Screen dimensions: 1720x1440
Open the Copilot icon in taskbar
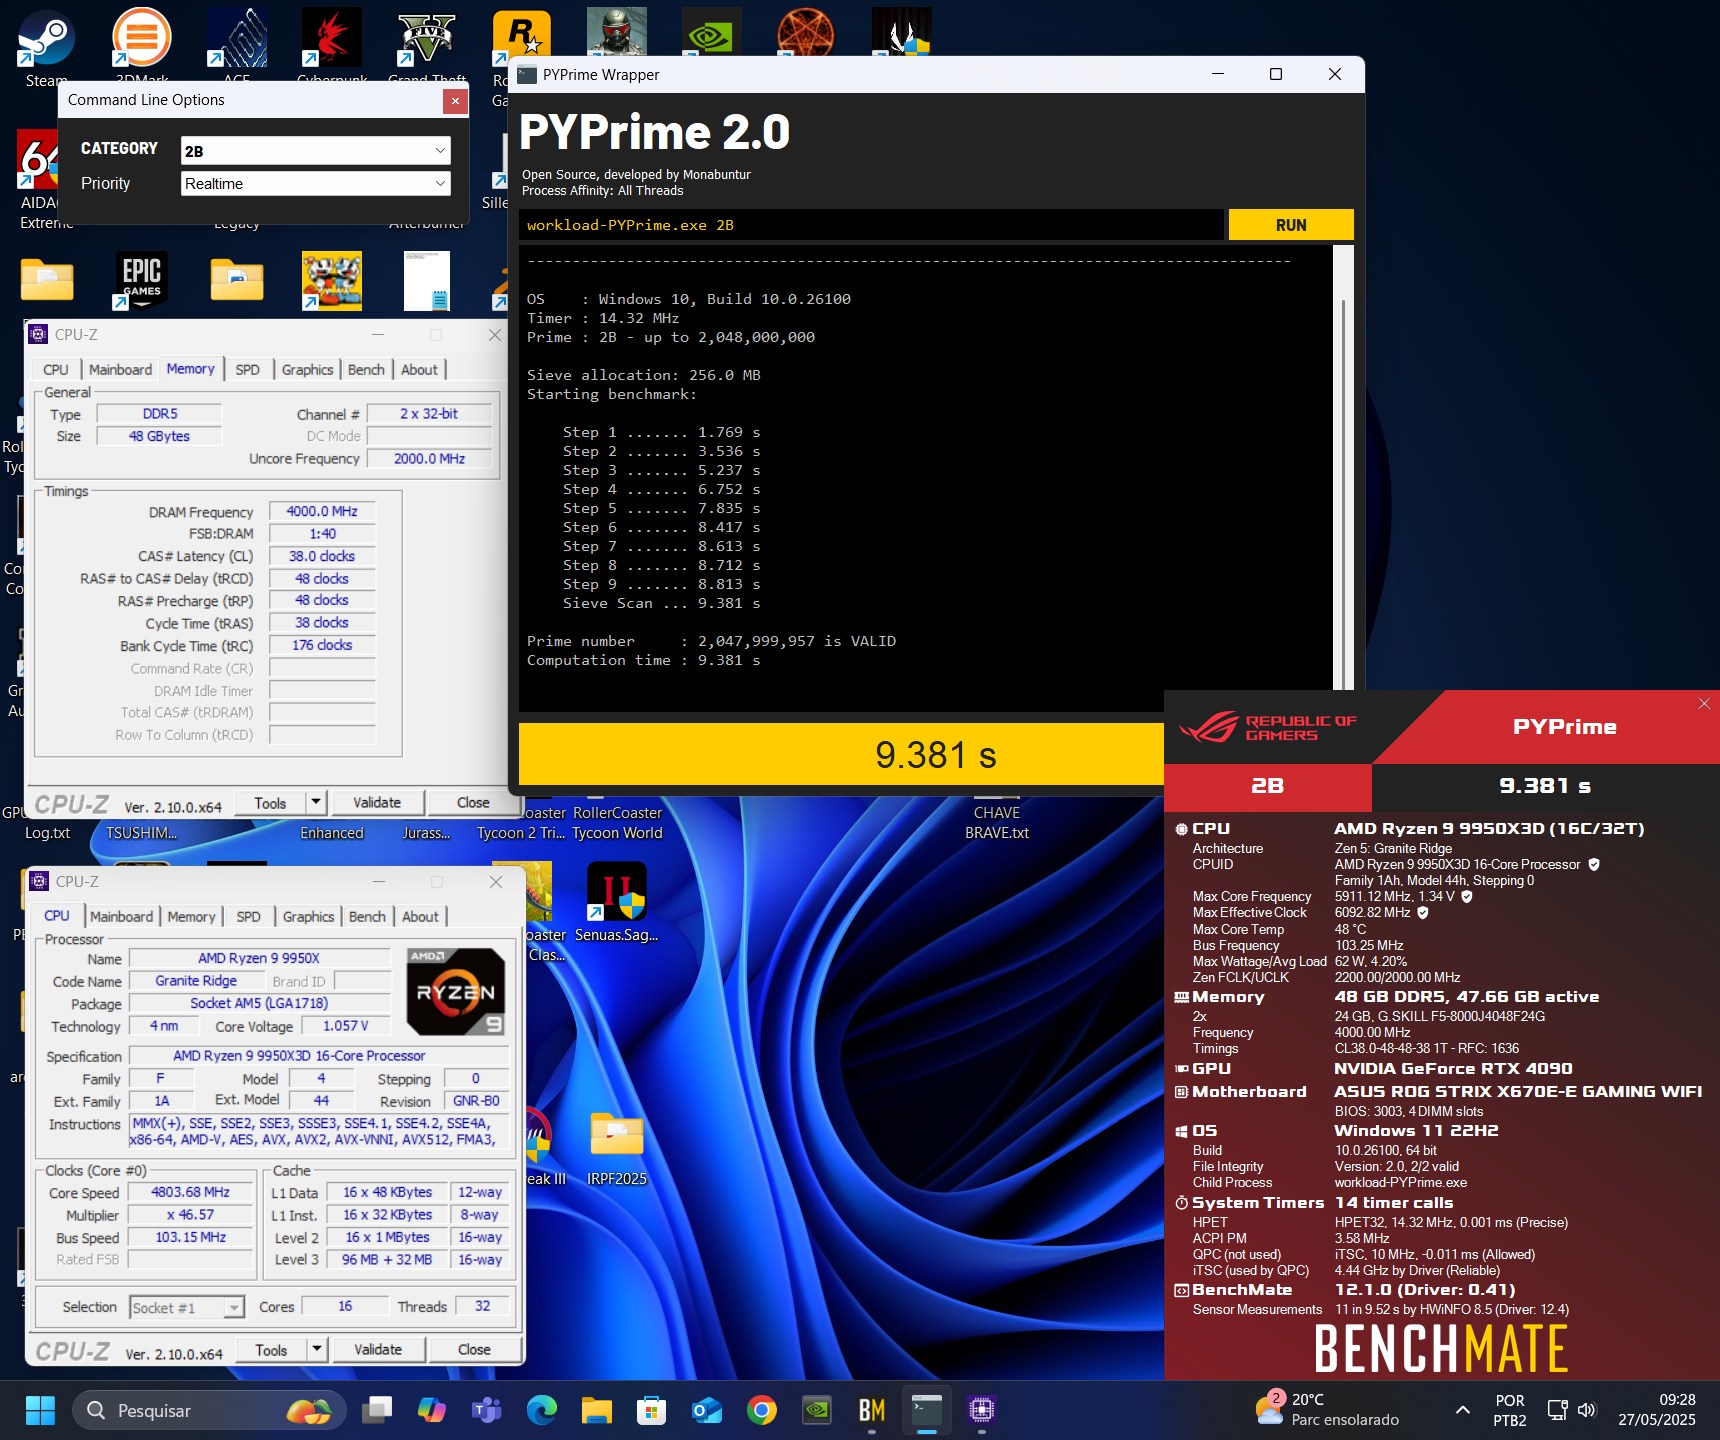point(432,1410)
